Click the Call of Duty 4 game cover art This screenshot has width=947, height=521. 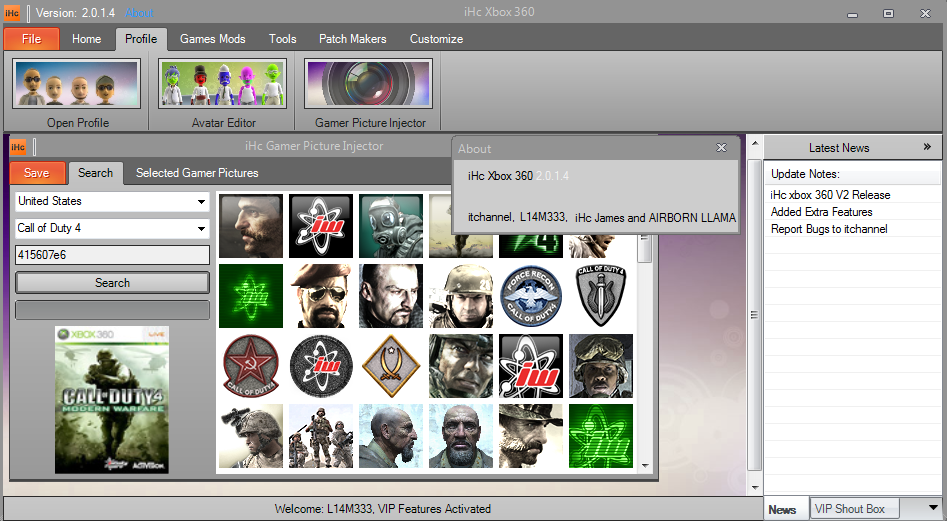click(x=112, y=400)
